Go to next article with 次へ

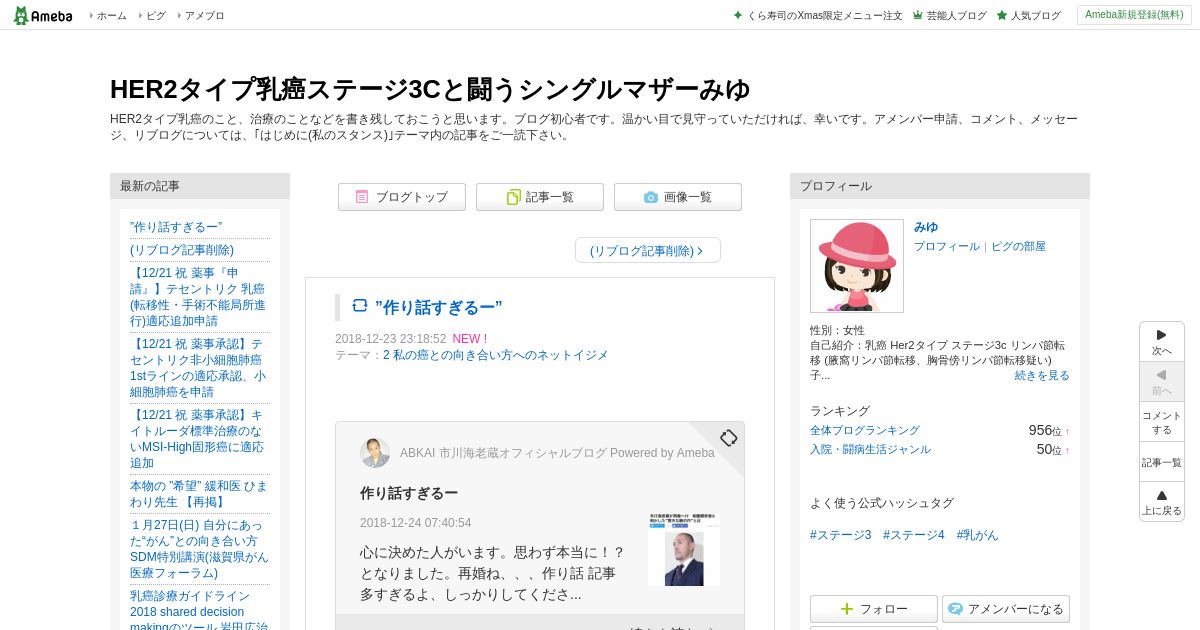(x=1162, y=342)
